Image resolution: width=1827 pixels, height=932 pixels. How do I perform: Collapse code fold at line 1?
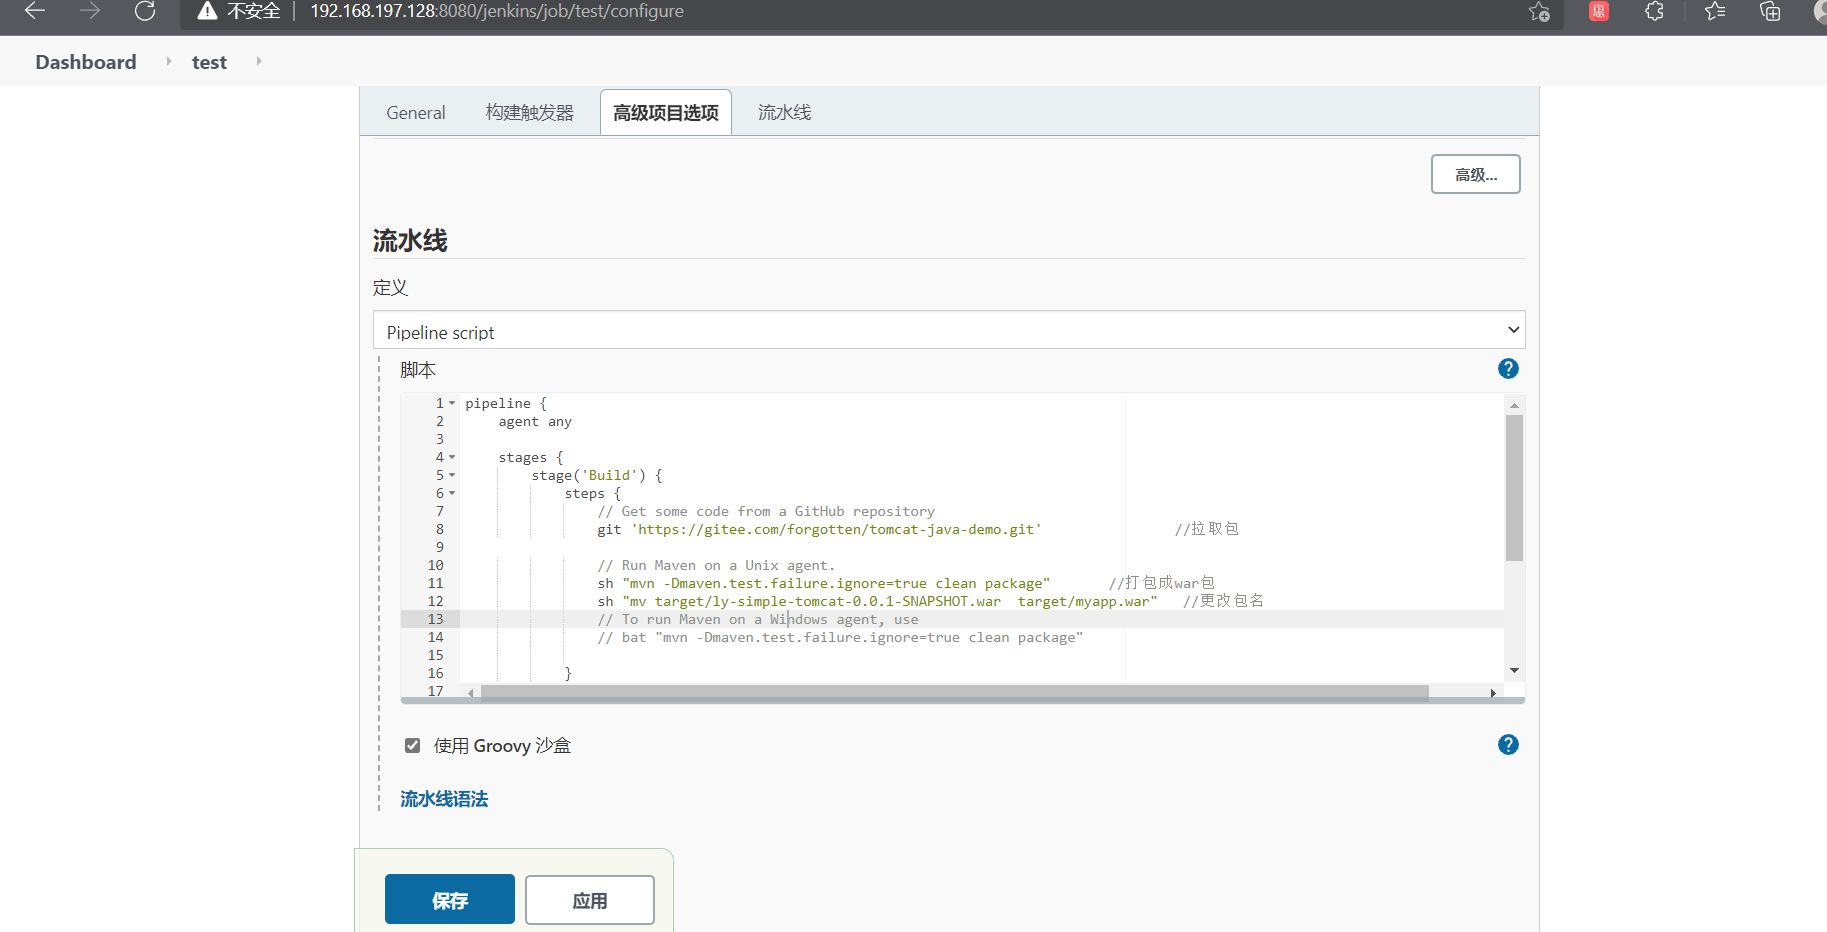click(x=452, y=404)
